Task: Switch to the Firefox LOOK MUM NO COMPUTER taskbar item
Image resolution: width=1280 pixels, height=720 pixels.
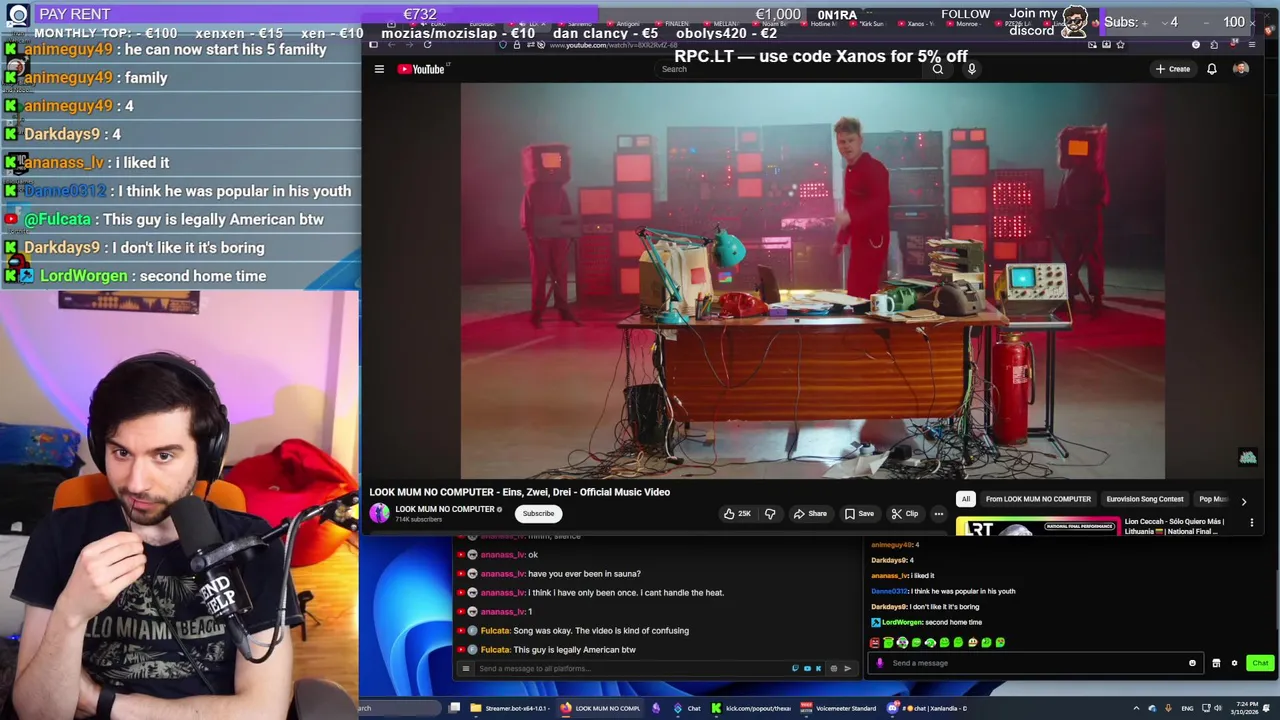Action: click(600, 708)
